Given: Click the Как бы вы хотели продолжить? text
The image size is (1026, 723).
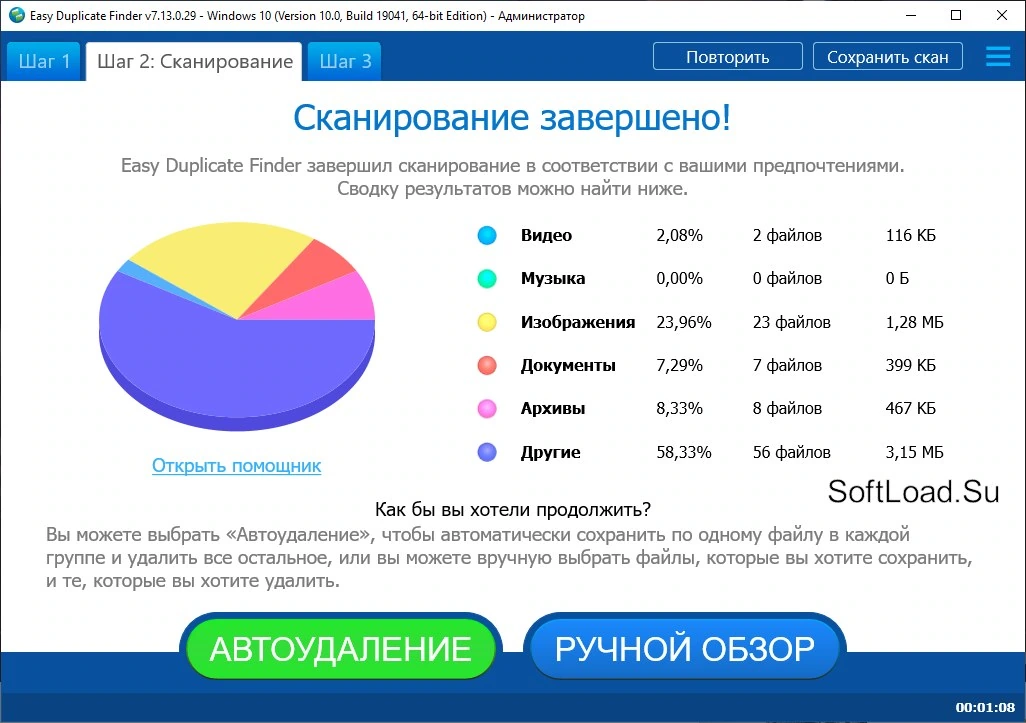Looking at the screenshot, I should point(513,509).
